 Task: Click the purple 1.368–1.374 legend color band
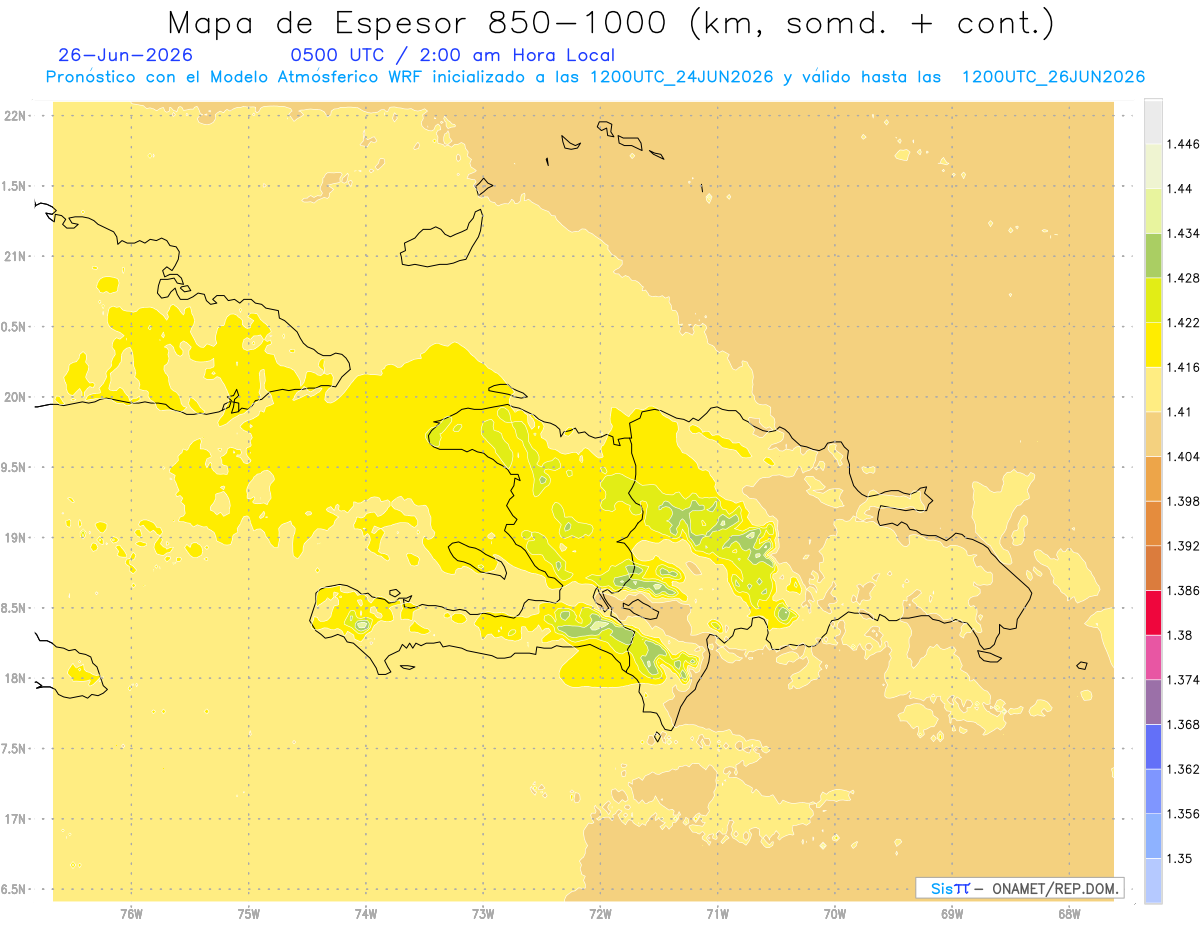click(1153, 701)
